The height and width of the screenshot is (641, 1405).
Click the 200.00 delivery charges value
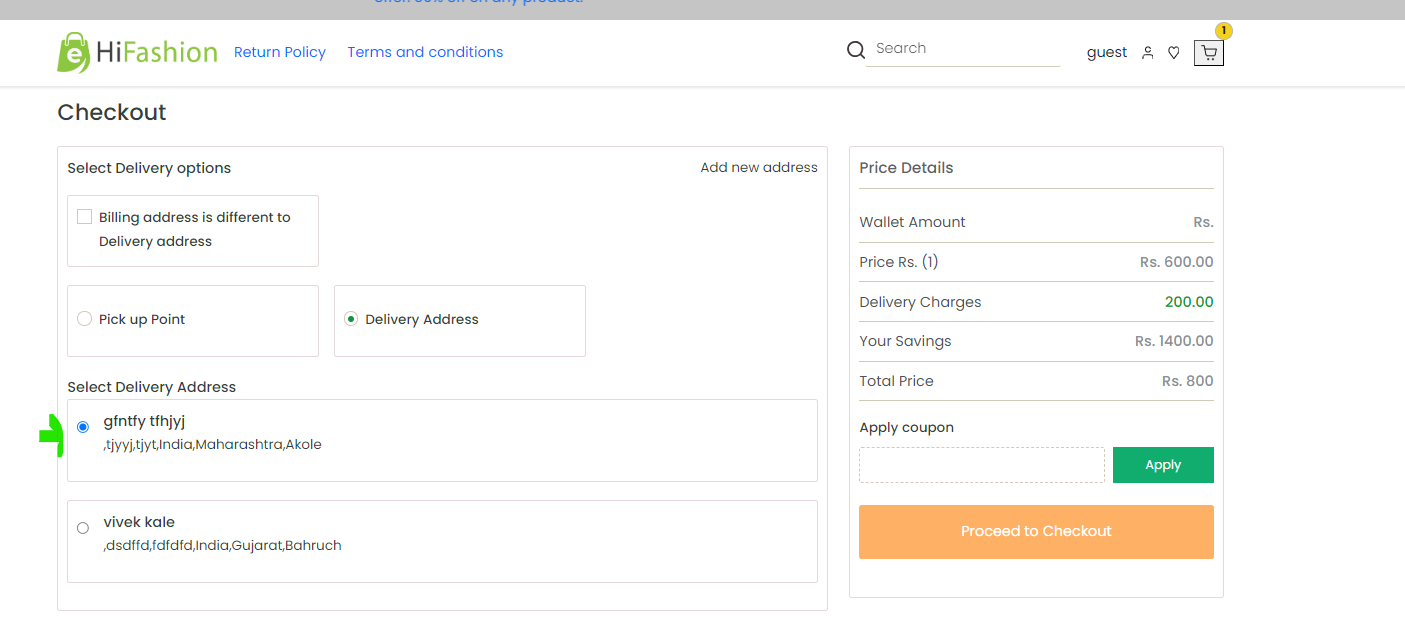[1189, 302]
